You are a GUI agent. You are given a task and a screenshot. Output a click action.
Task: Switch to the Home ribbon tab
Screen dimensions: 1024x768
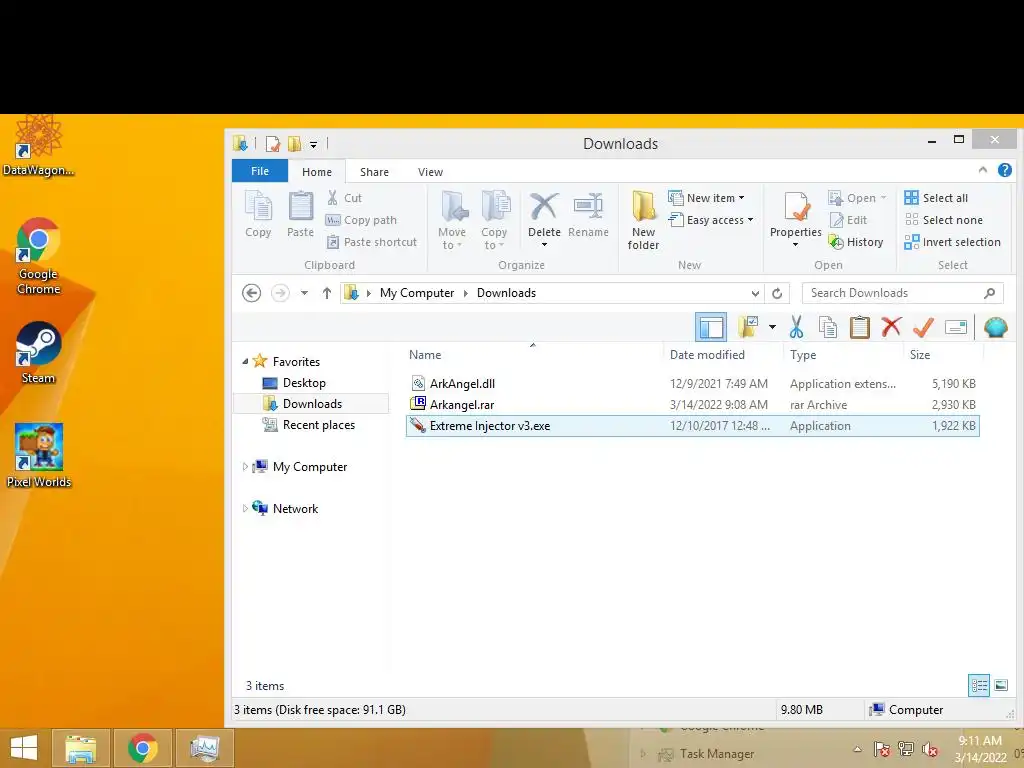[x=317, y=172]
